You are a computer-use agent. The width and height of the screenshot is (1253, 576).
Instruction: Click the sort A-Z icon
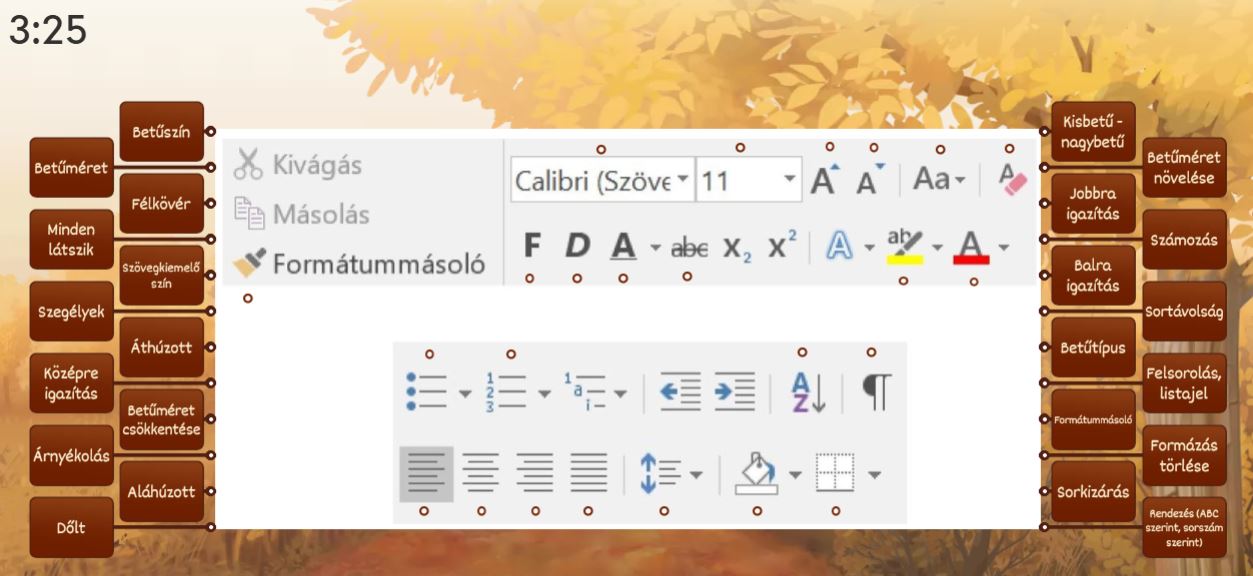point(808,392)
